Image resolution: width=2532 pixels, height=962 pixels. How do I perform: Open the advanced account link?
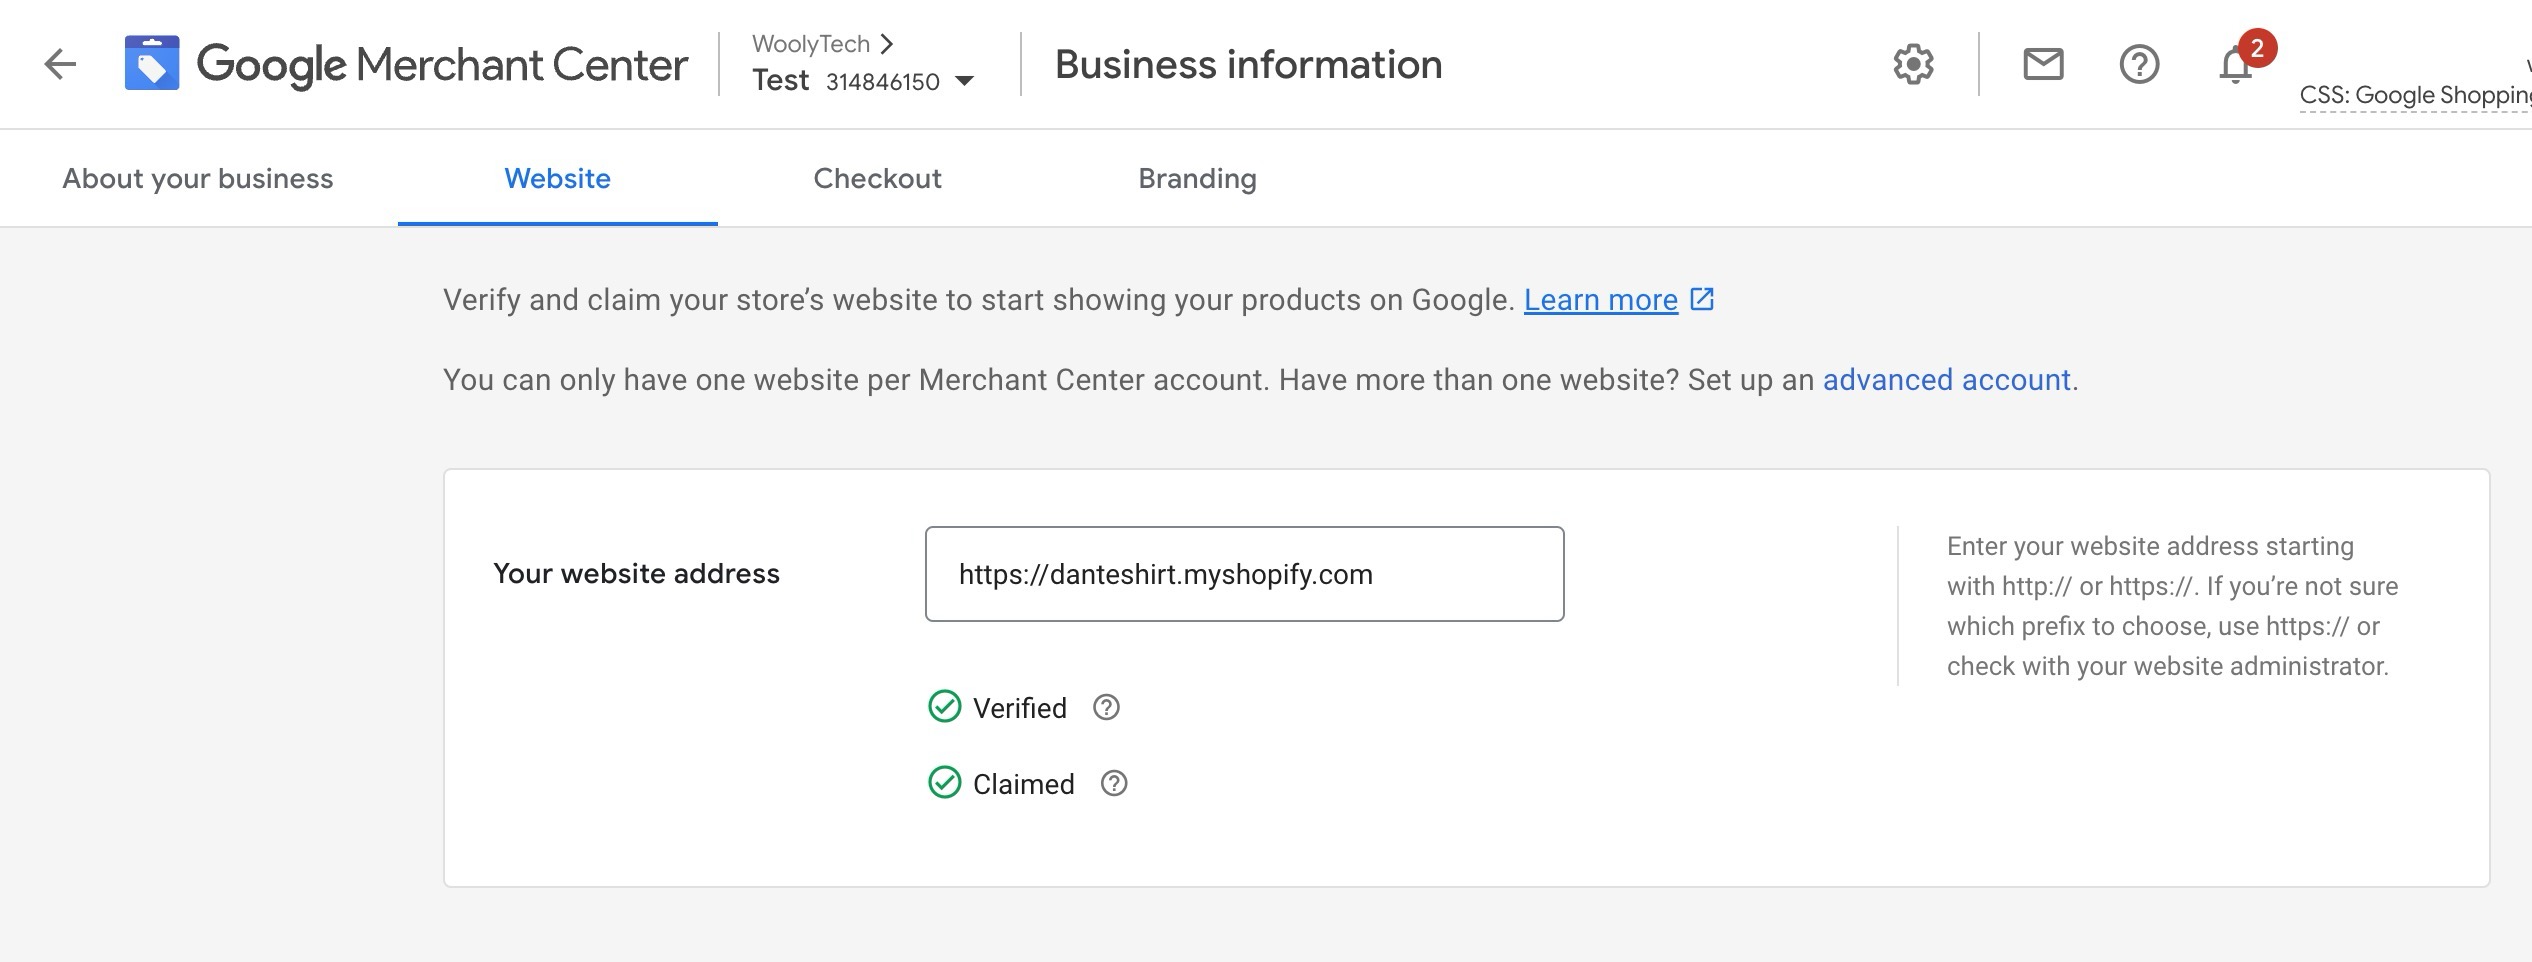(x=1946, y=380)
